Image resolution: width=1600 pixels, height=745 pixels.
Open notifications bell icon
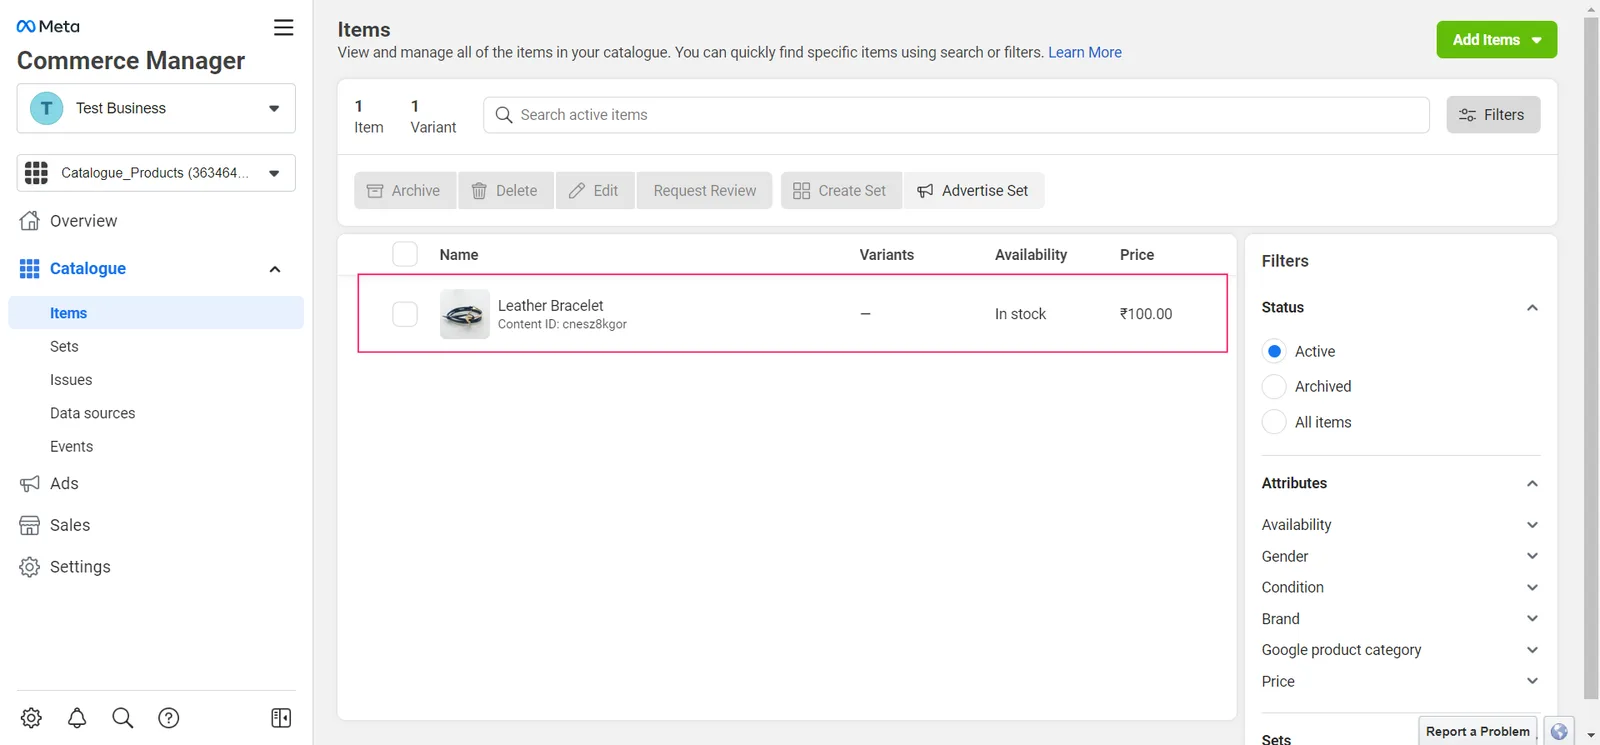pos(77,718)
